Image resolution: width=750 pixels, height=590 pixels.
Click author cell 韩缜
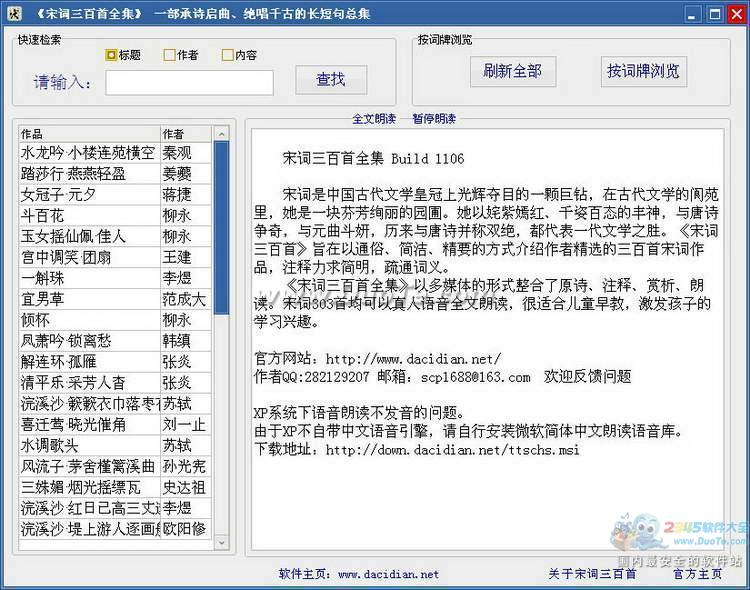(186, 341)
